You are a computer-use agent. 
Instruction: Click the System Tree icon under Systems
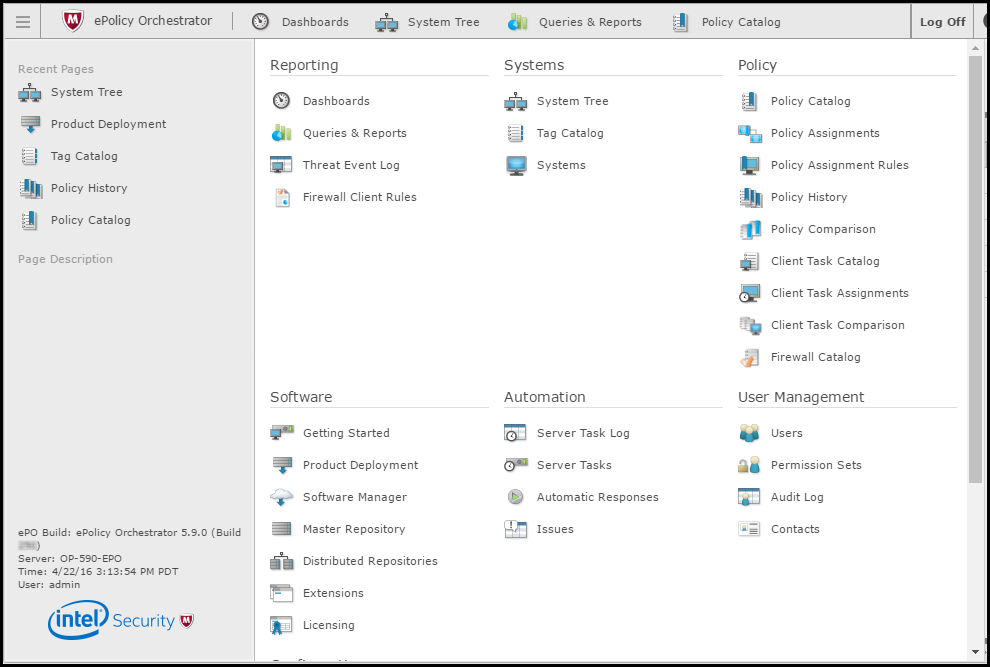pos(515,101)
